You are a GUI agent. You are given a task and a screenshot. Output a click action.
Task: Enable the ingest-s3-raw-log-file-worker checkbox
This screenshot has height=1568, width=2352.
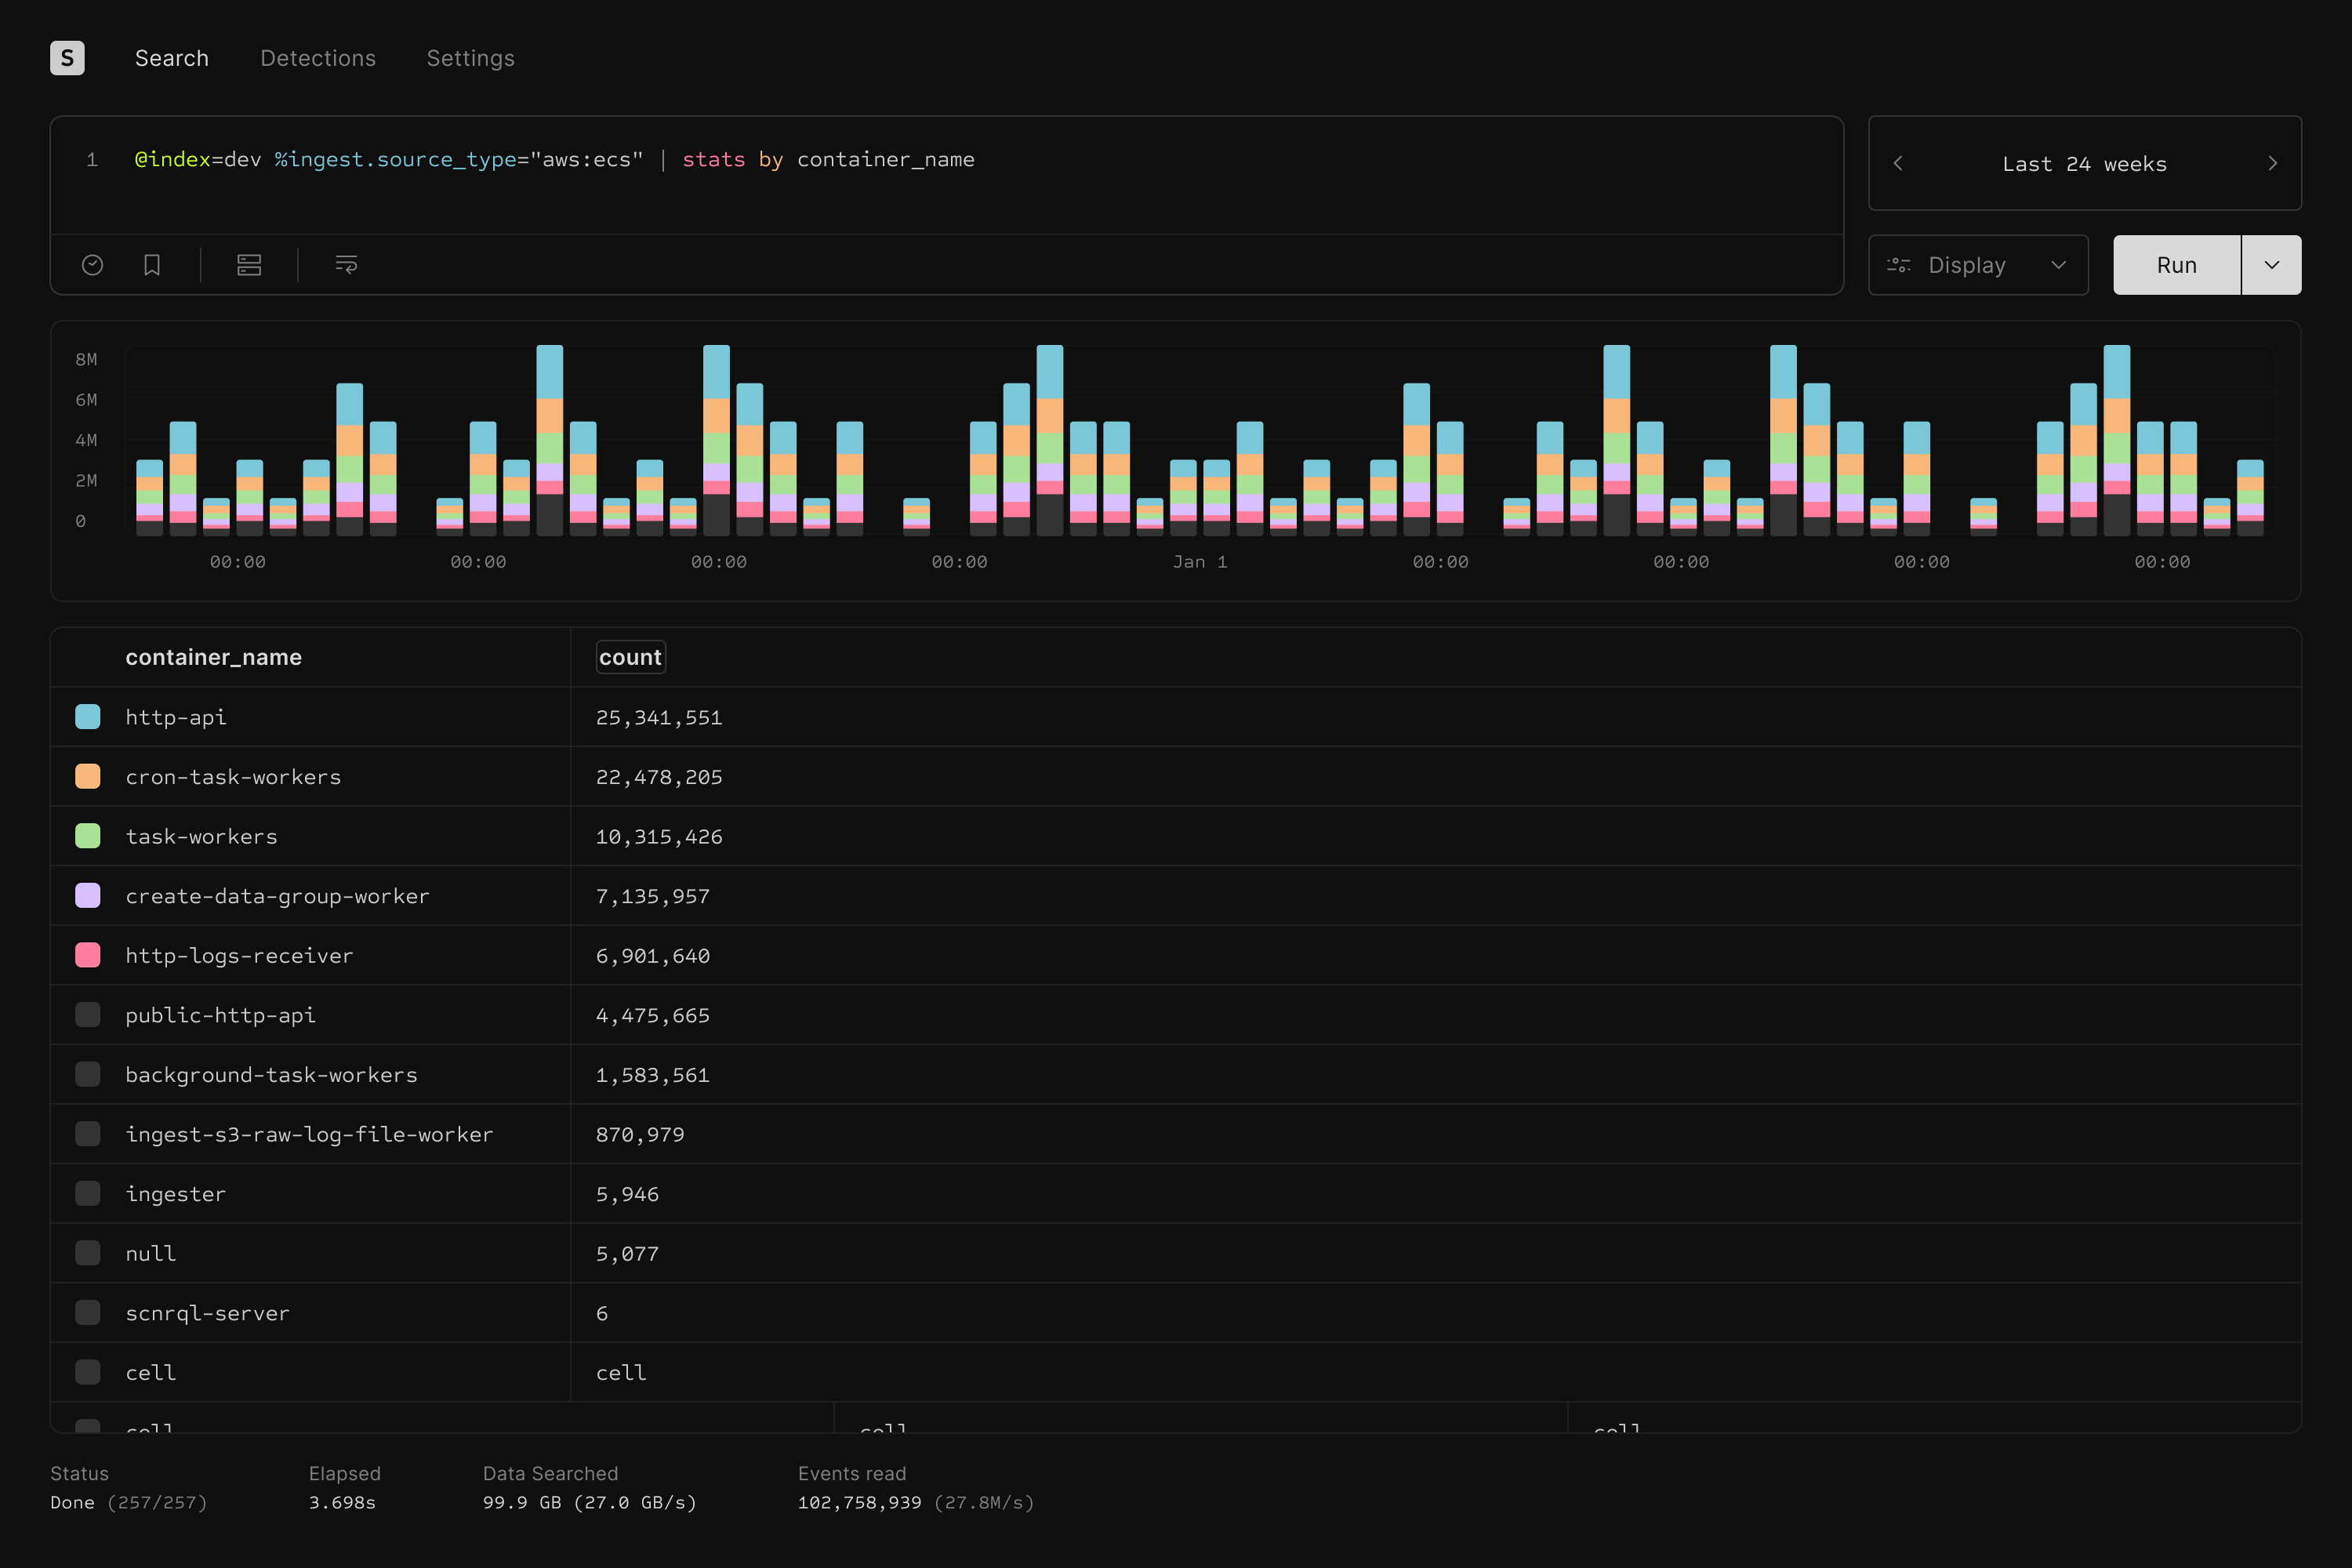88,1134
